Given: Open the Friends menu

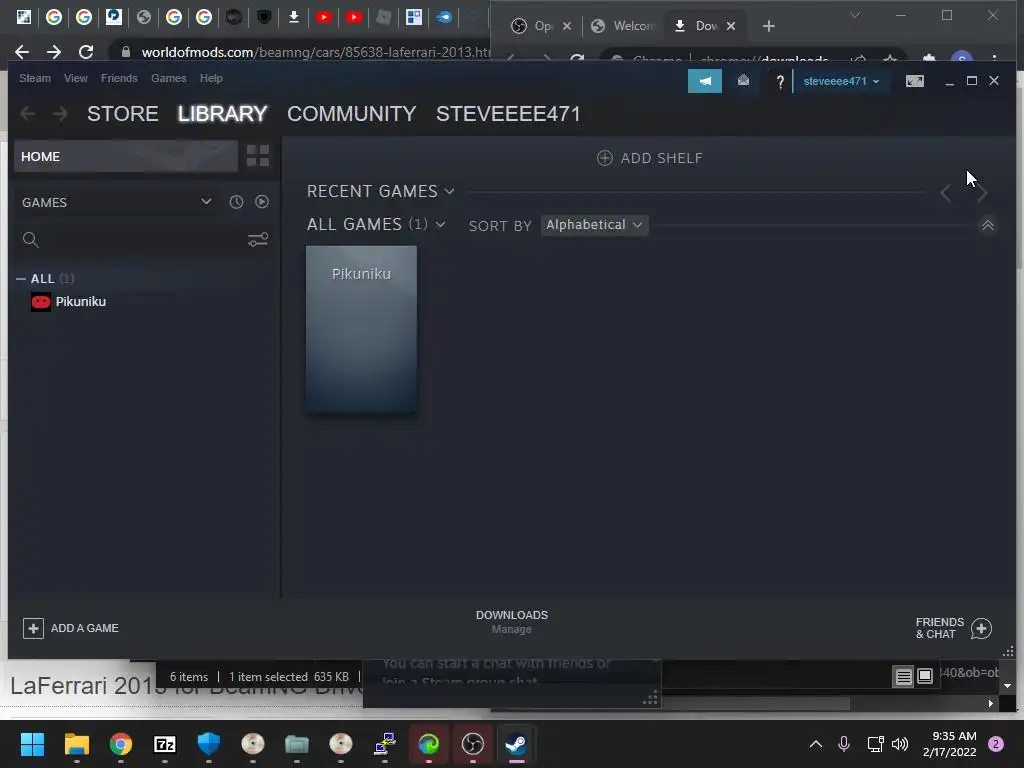Looking at the screenshot, I should tap(119, 78).
